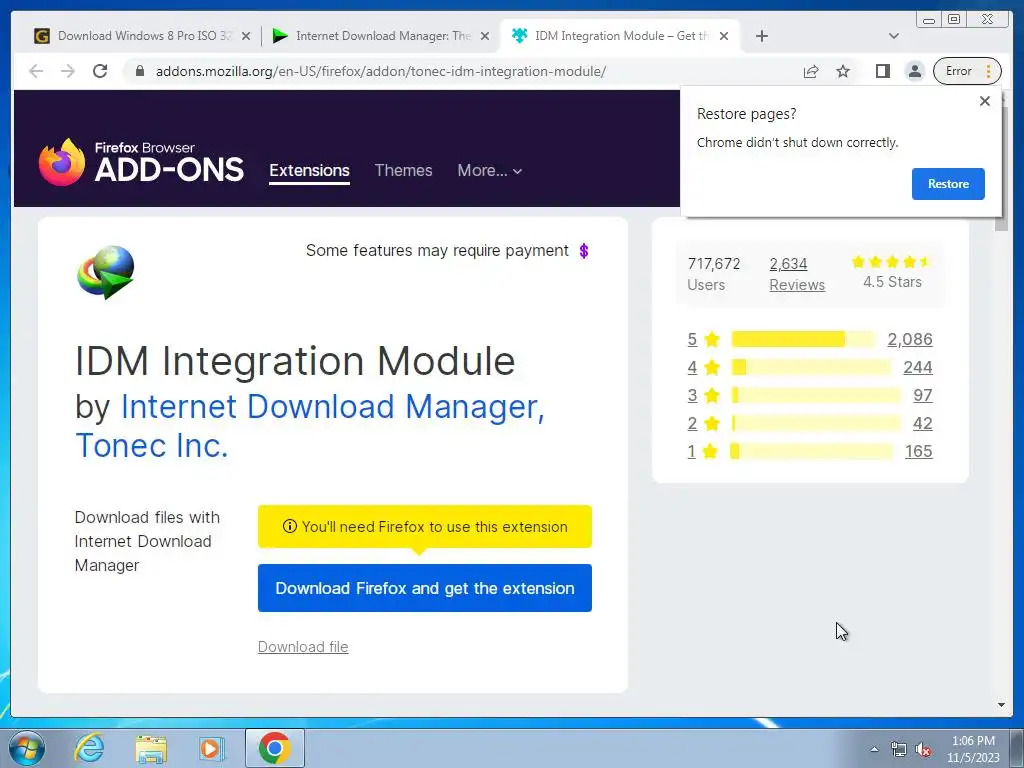Screen dimensions: 1024x768
Task: Share this page via share icon
Action: coord(810,71)
